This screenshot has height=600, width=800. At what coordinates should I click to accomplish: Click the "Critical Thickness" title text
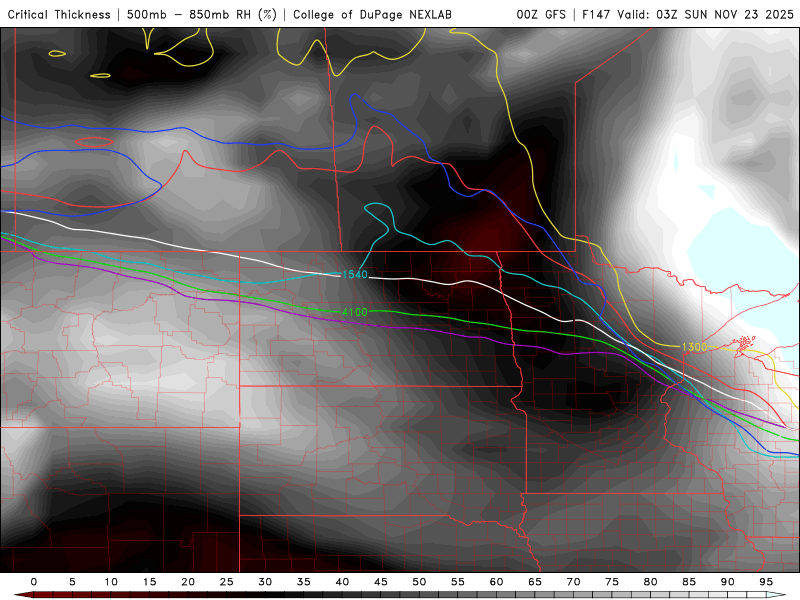[x=59, y=15]
